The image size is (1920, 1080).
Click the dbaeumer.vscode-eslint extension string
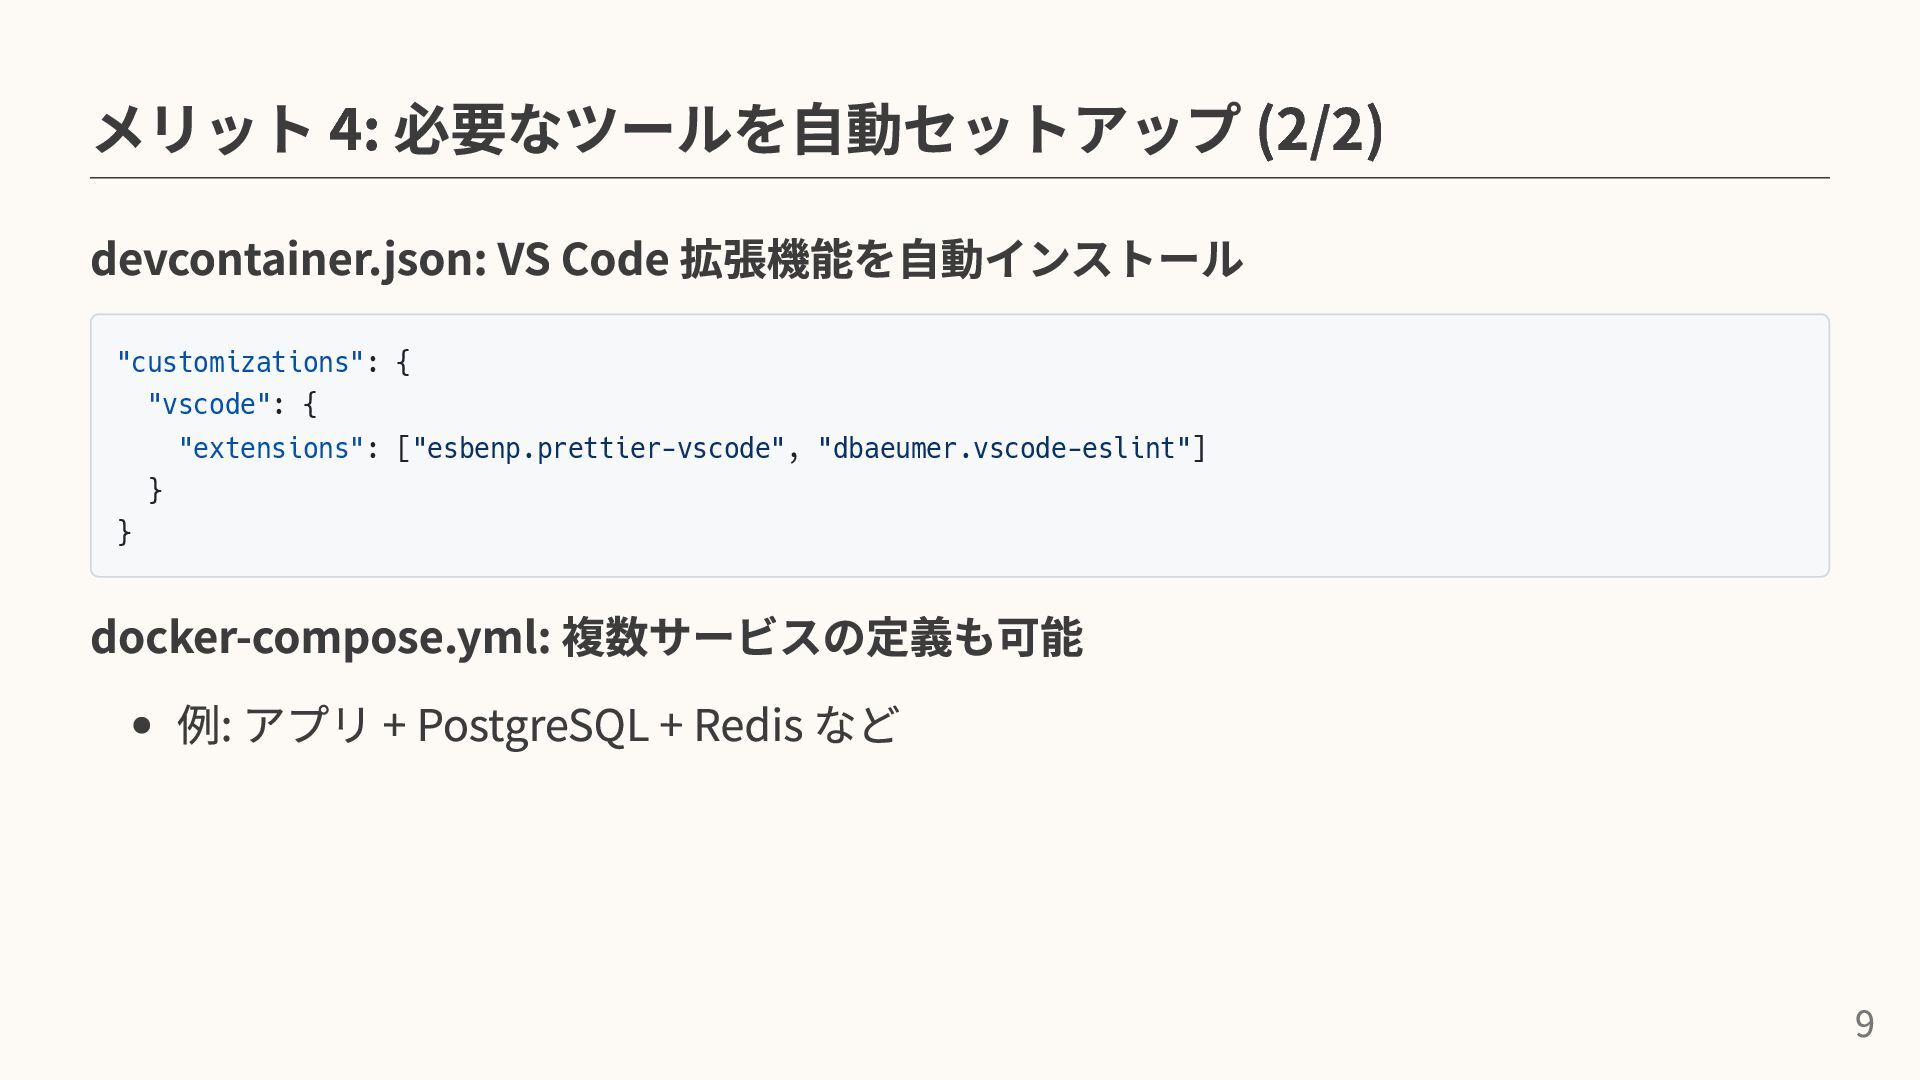tap(1004, 448)
